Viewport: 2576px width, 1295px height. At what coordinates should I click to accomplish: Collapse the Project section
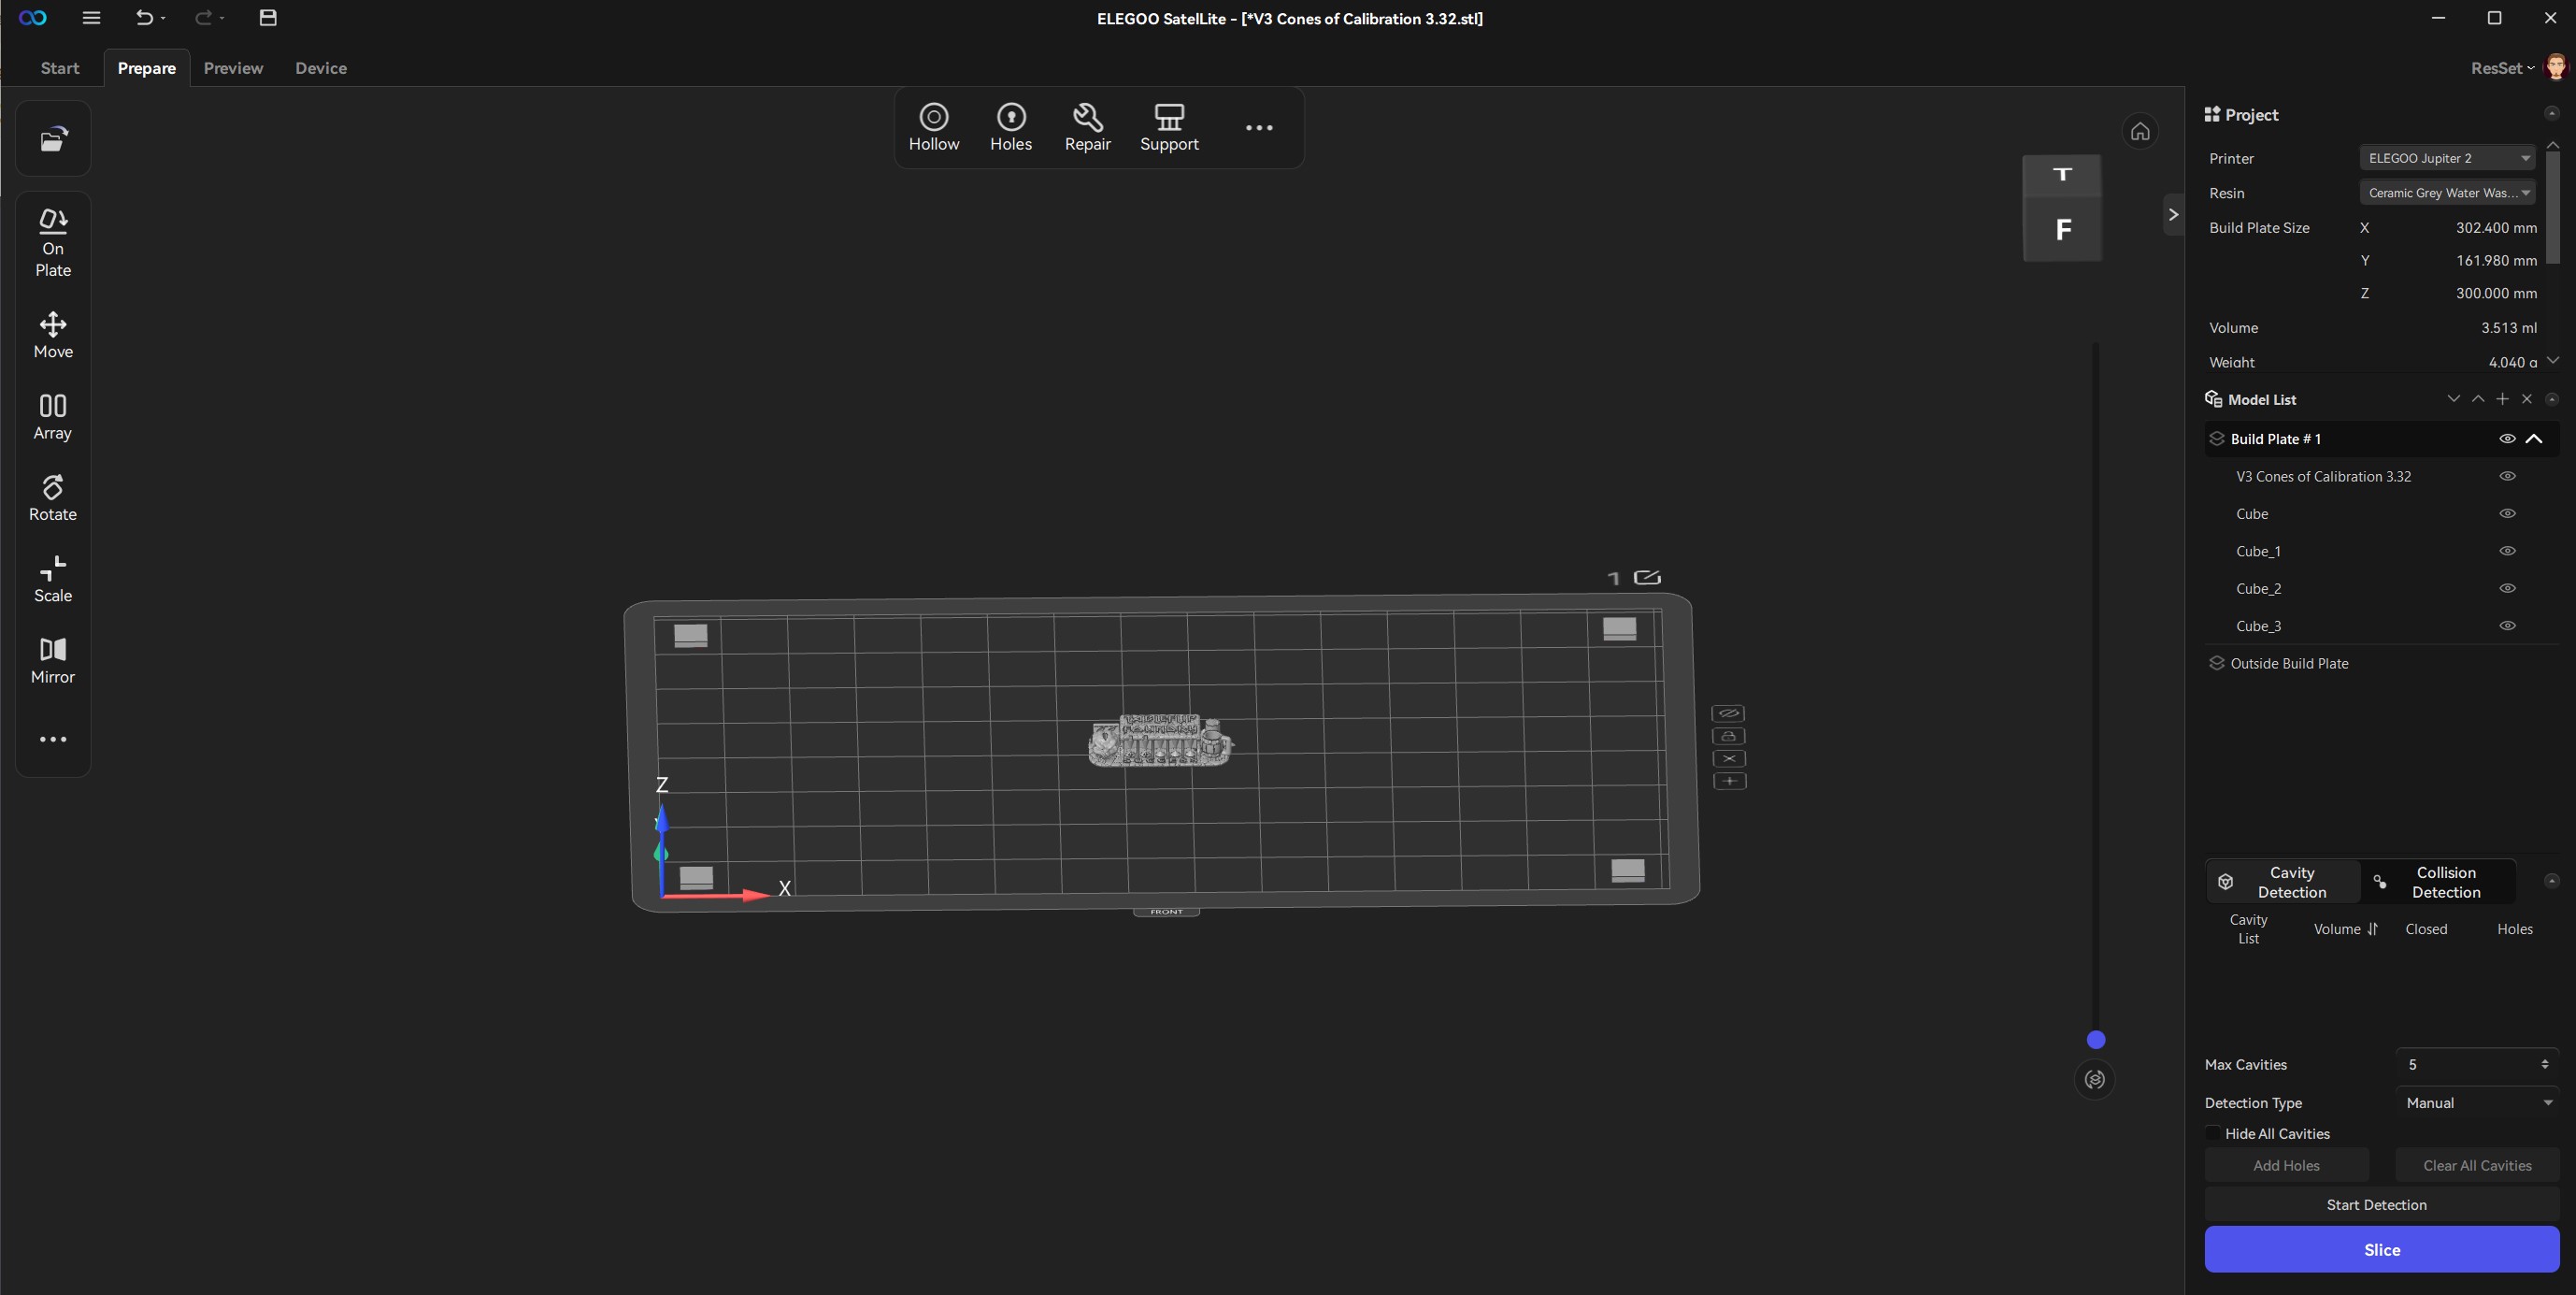coord(2551,113)
